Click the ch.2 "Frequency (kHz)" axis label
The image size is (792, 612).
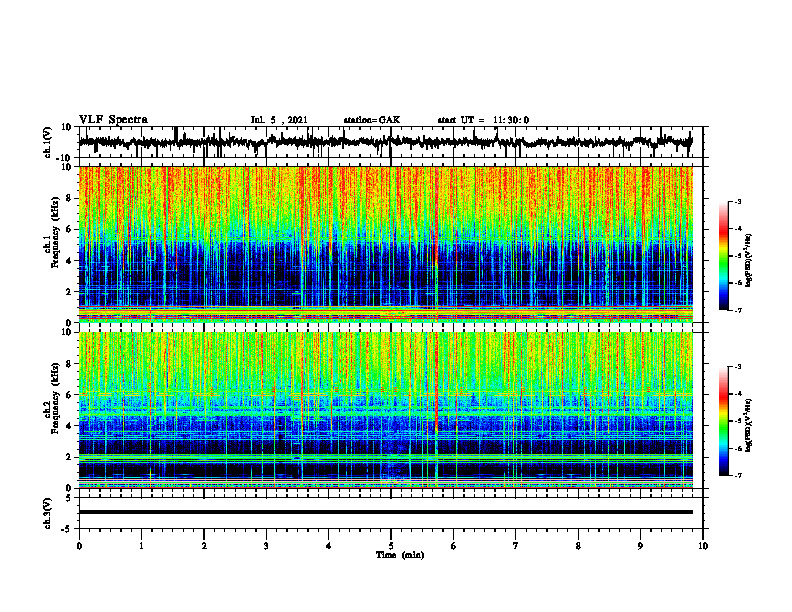coord(55,398)
